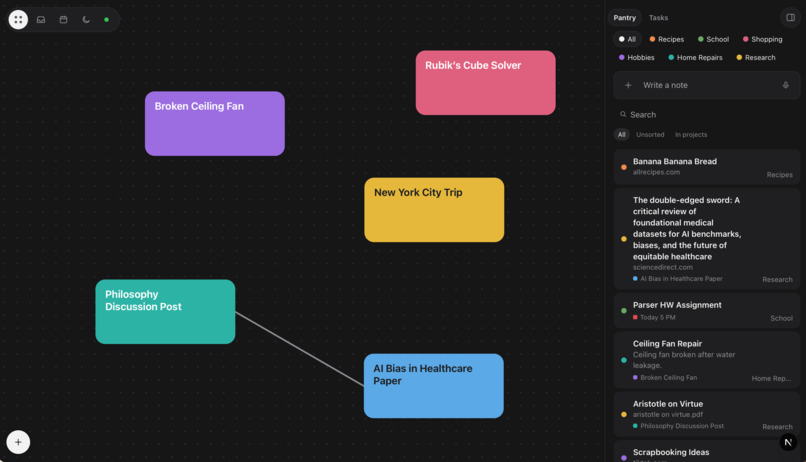806x462 pixels.
Task: Open the double-edged sword research note
Action: (x=706, y=238)
